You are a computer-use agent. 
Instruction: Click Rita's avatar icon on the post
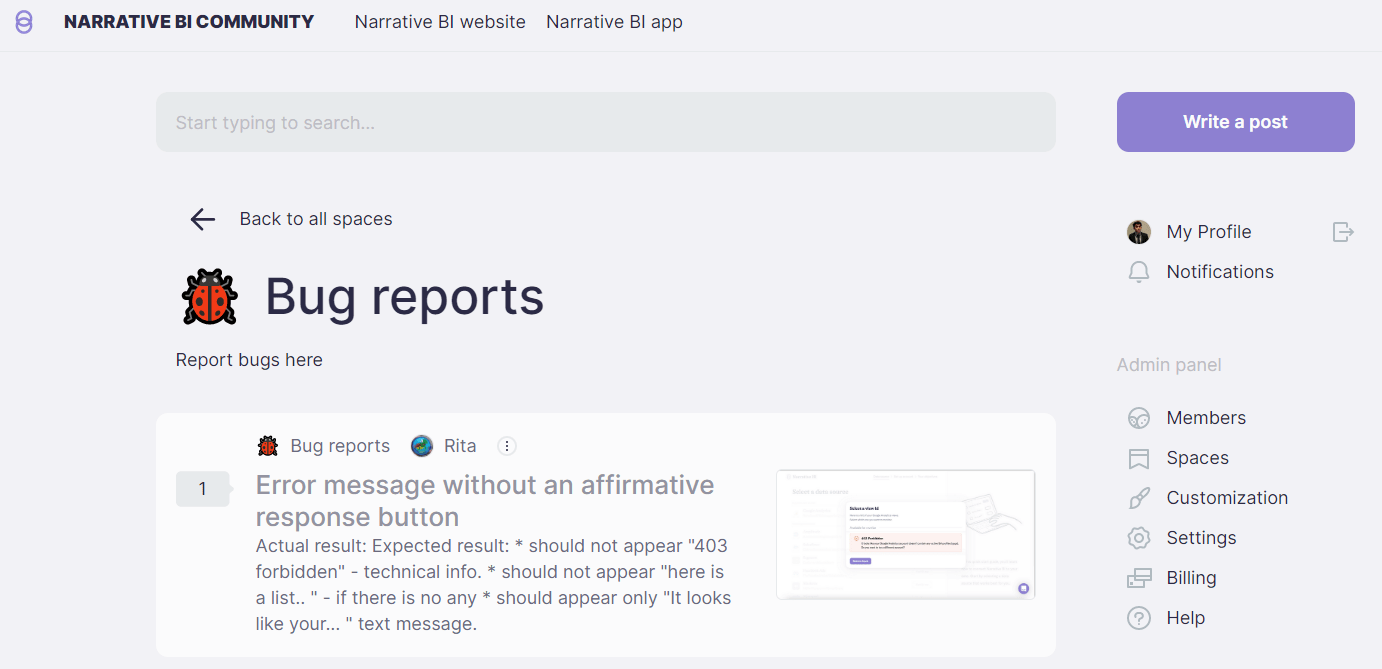422,446
